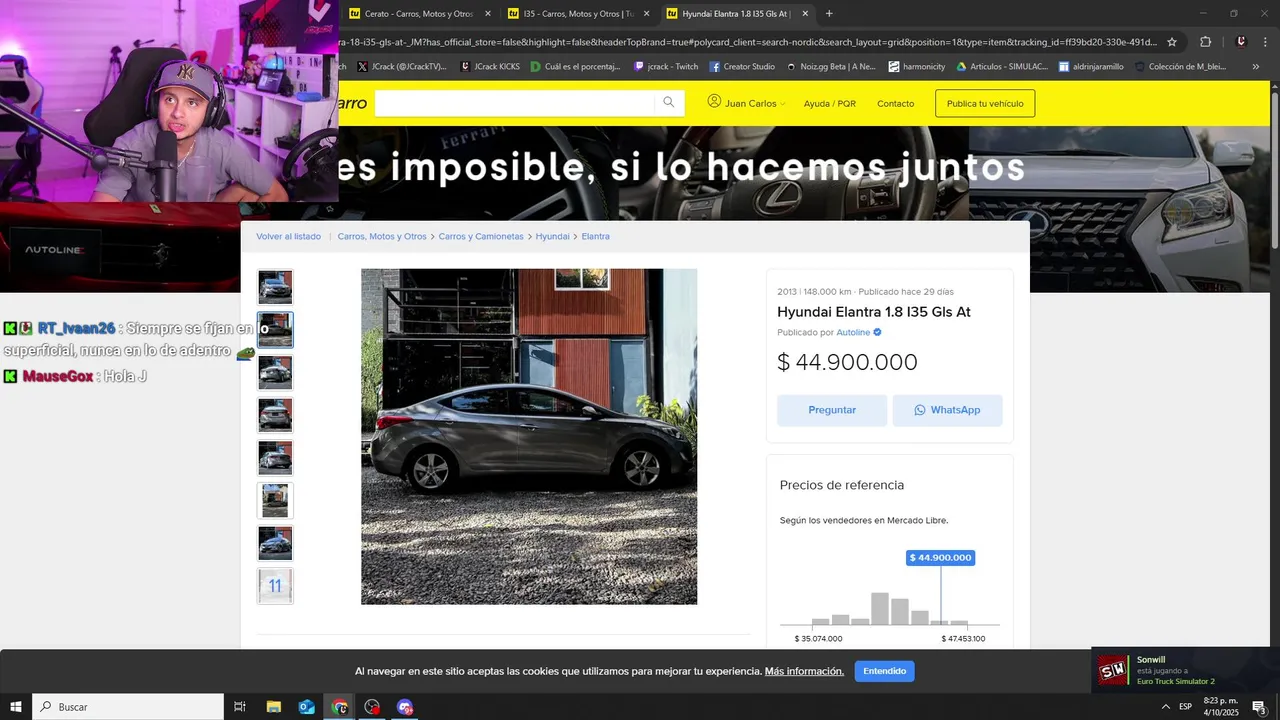Click the Preguntar button
This screenshot has width=1280, height=720.
(832, 410)
